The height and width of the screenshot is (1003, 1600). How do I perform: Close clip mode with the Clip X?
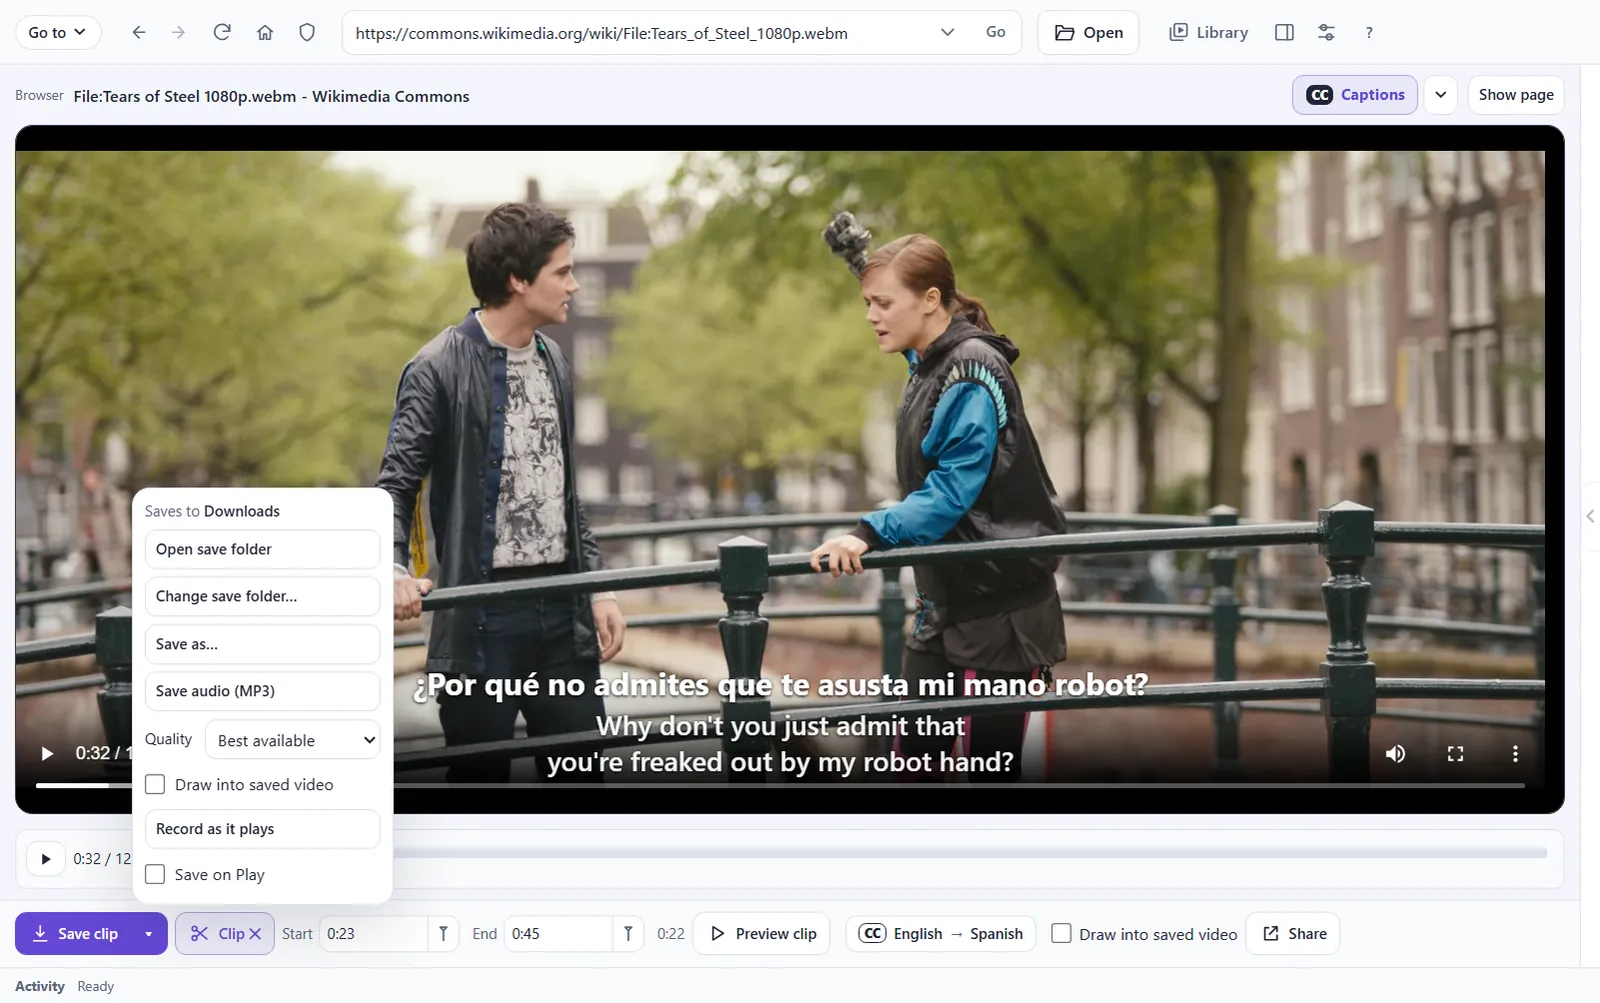pos(255,933)
